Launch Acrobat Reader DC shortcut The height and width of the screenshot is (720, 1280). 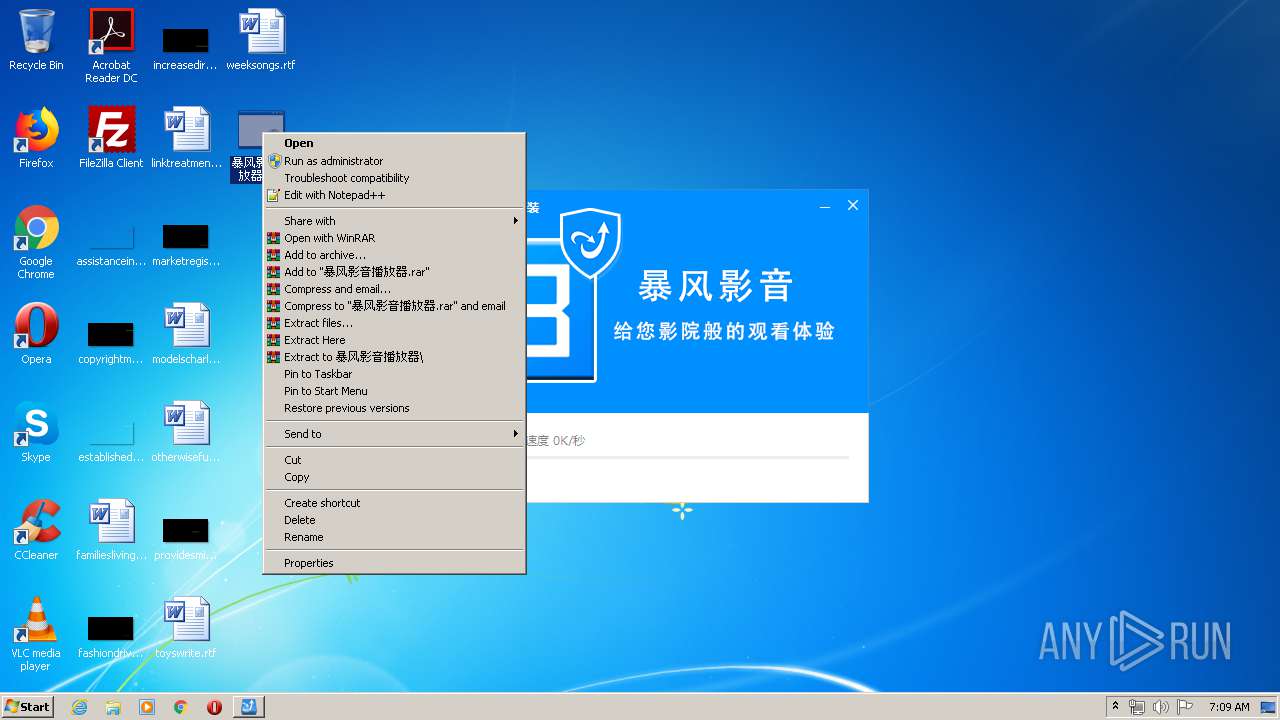(x=111, y=46)
